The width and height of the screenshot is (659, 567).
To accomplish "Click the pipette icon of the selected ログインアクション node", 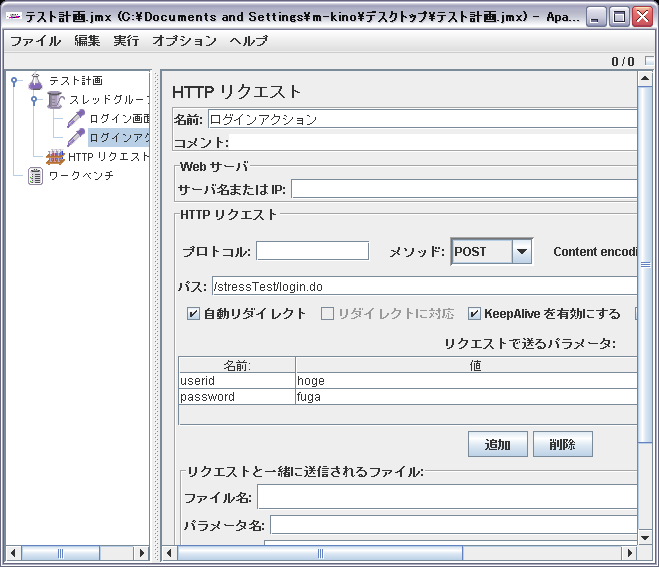I will (x=76, y=138).
